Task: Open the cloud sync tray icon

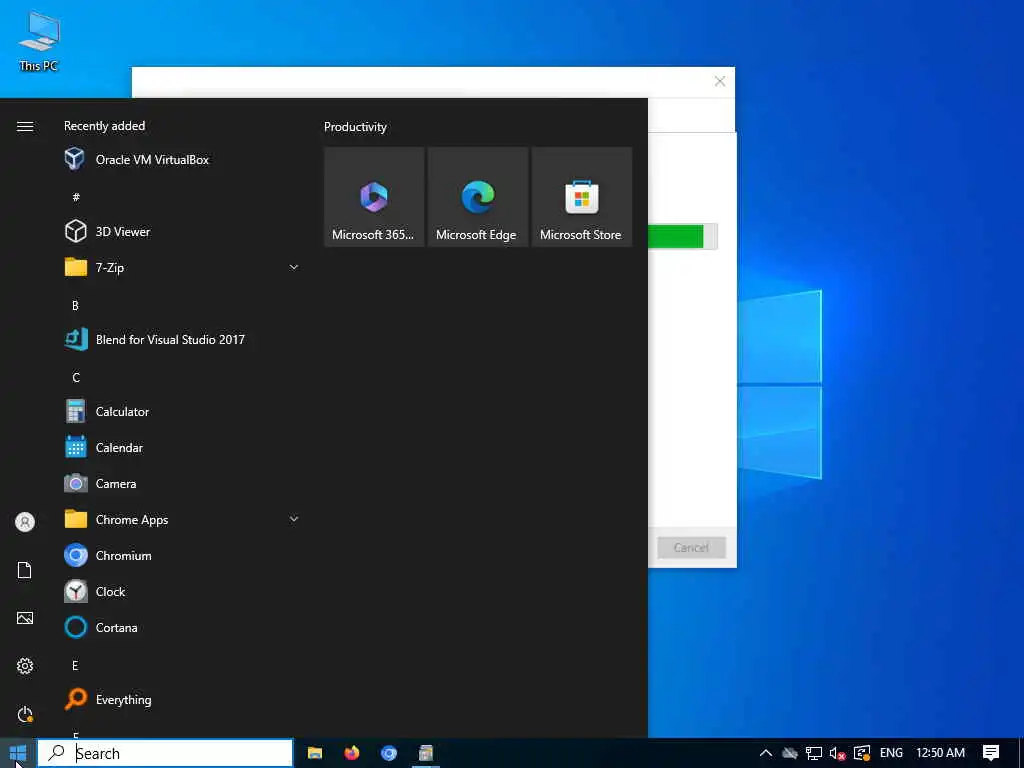Action: click(790, 753)
